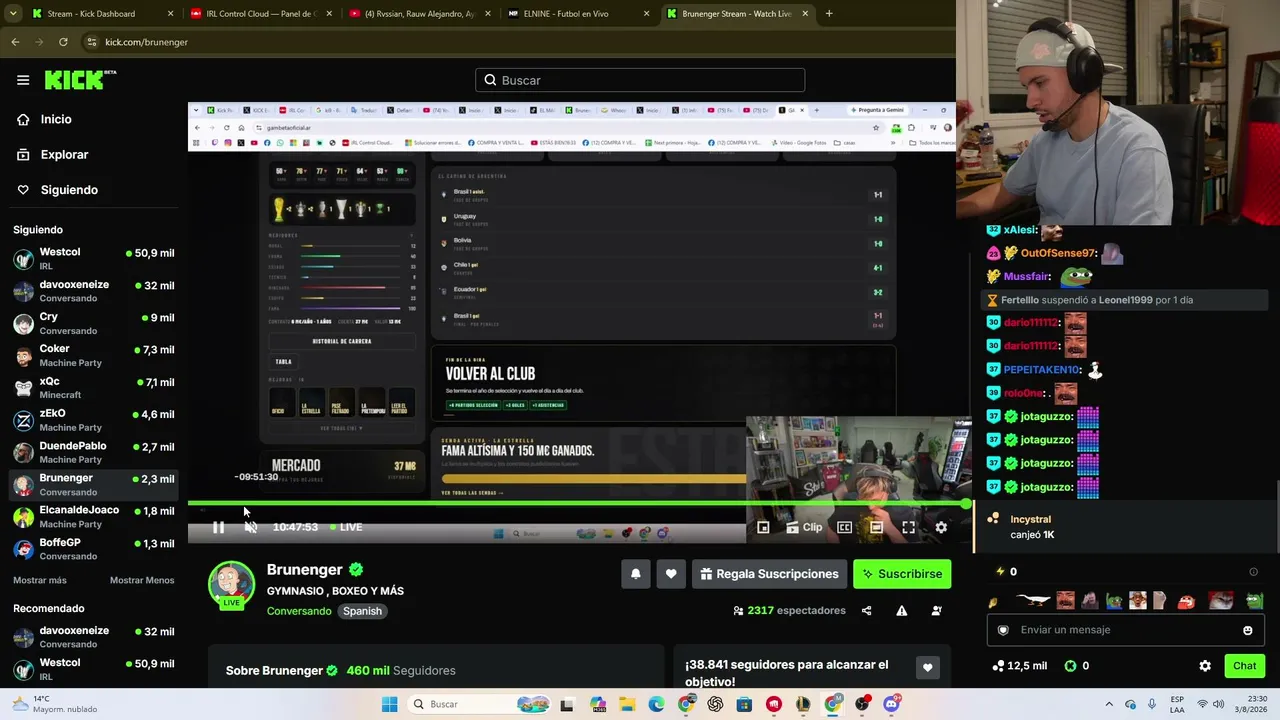
Task: Open the Kick hamburger menu
Action: click(23, 80)
